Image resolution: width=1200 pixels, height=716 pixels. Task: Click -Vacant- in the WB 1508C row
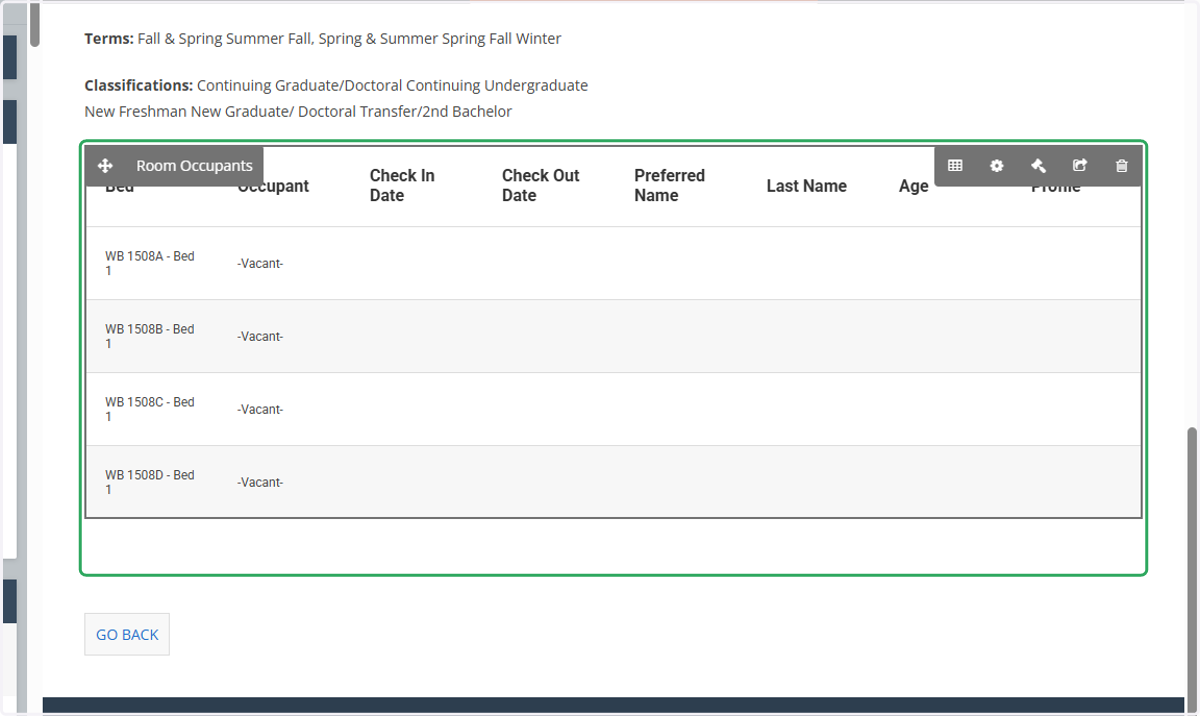pos(260,409)
